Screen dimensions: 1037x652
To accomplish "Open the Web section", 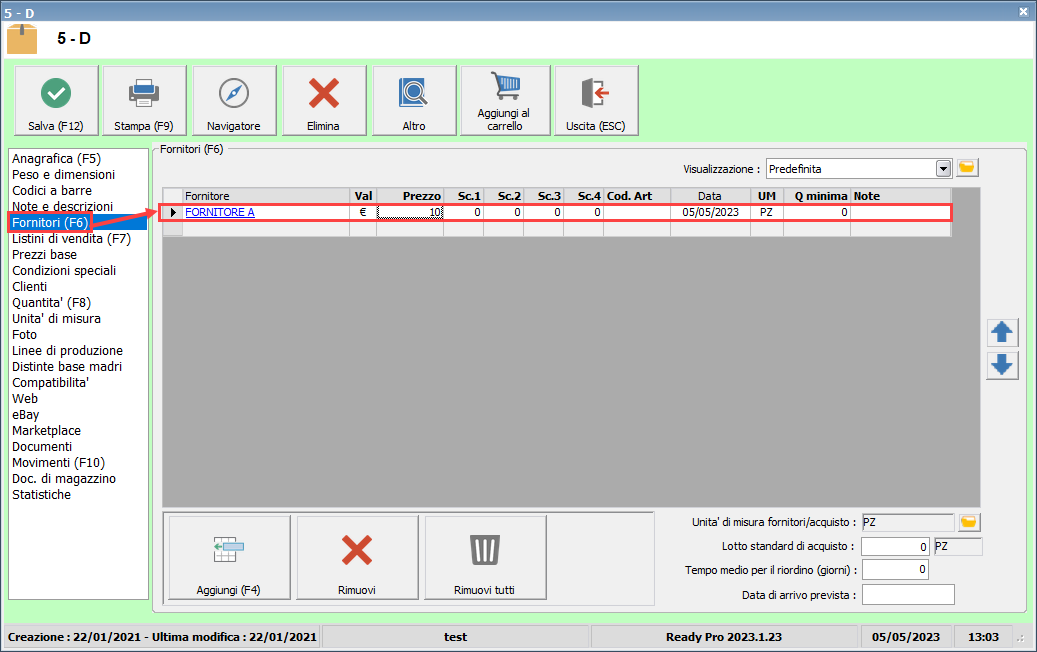I will [x=25, y=399].
